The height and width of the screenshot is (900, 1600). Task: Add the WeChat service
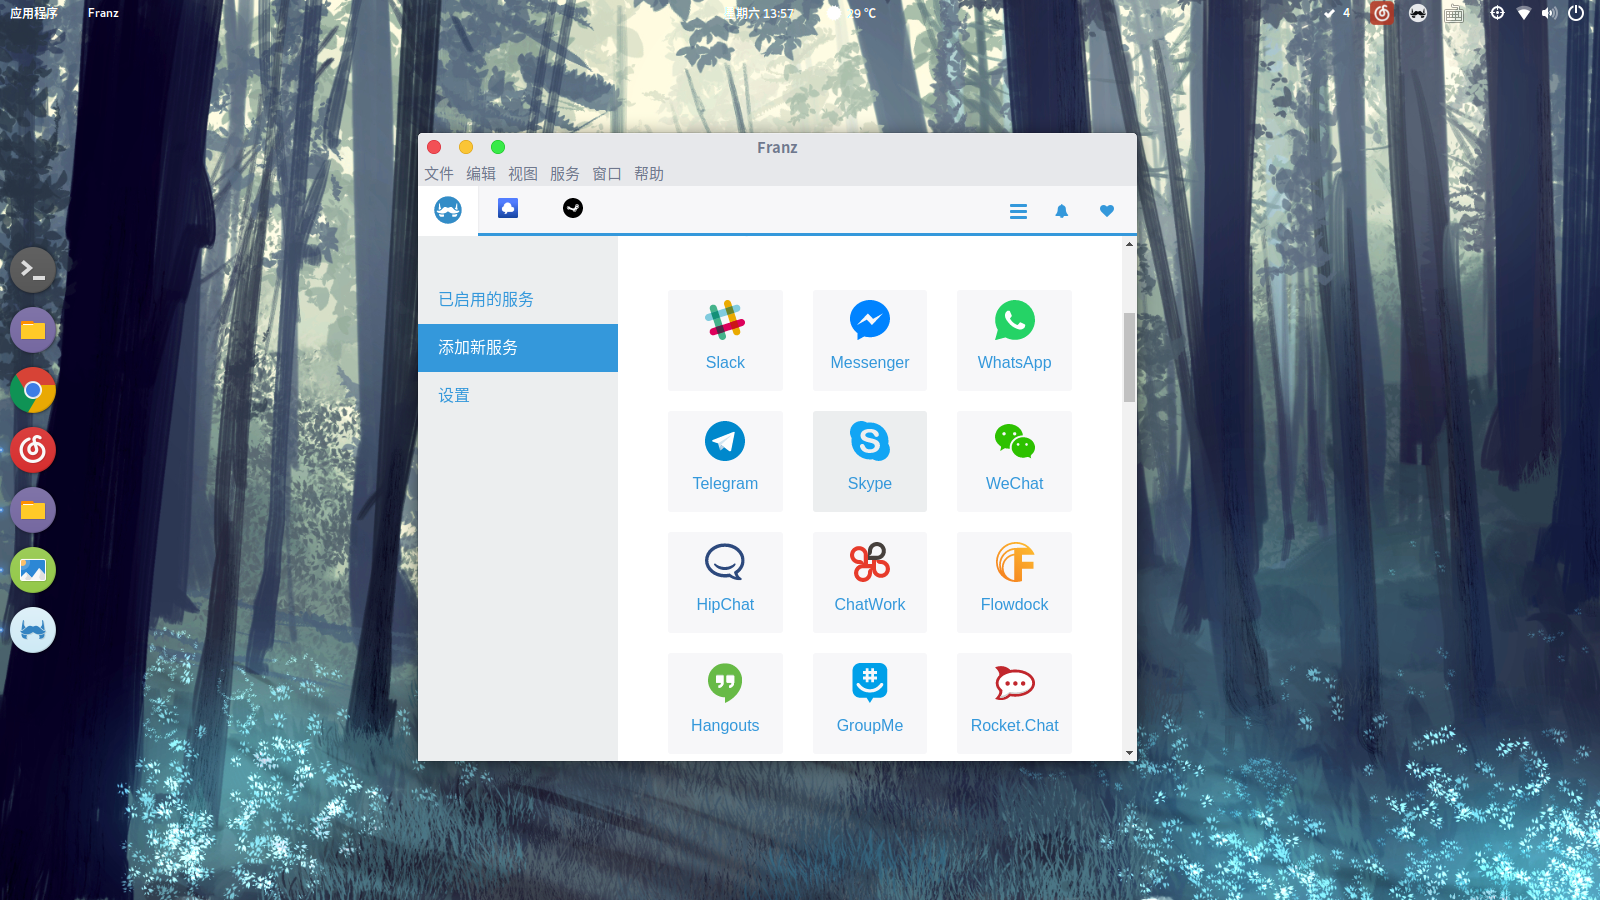pyautogui.click(x=1014, y=461)
